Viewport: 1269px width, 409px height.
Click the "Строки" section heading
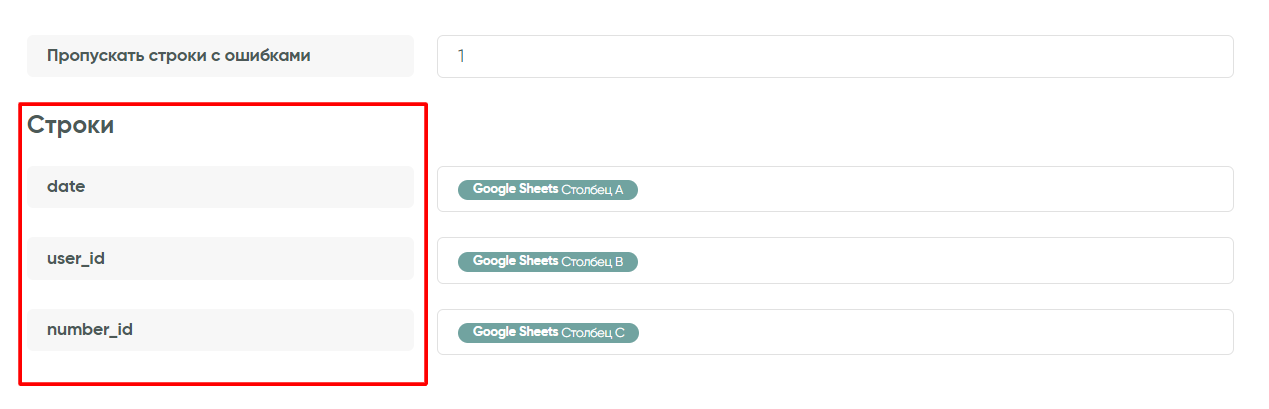point(70,125)
